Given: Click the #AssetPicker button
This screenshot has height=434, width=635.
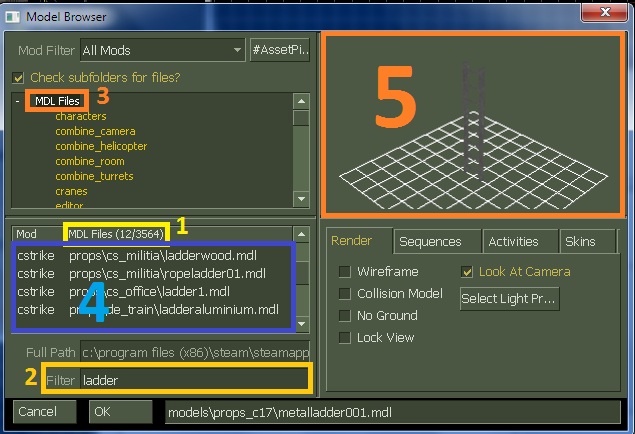Looking at the screenshot, I should [x=282, y=49].
